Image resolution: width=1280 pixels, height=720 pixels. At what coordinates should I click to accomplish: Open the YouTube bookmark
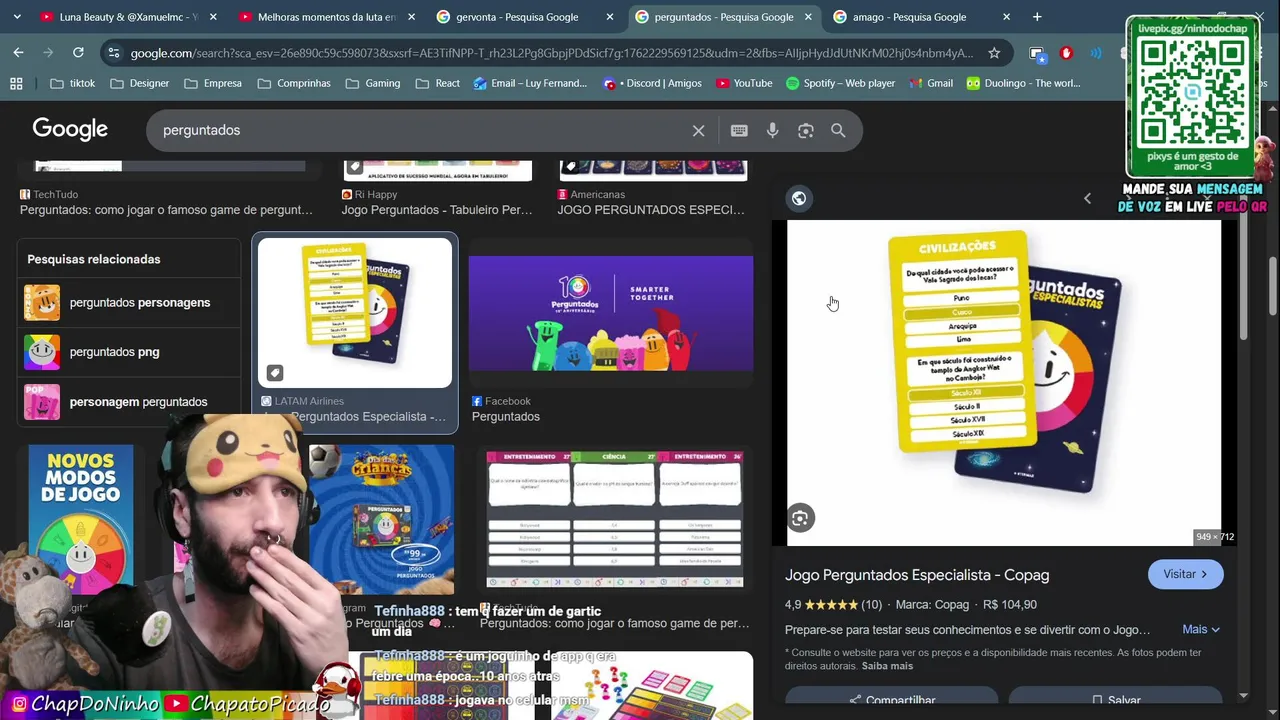(744, 83)
